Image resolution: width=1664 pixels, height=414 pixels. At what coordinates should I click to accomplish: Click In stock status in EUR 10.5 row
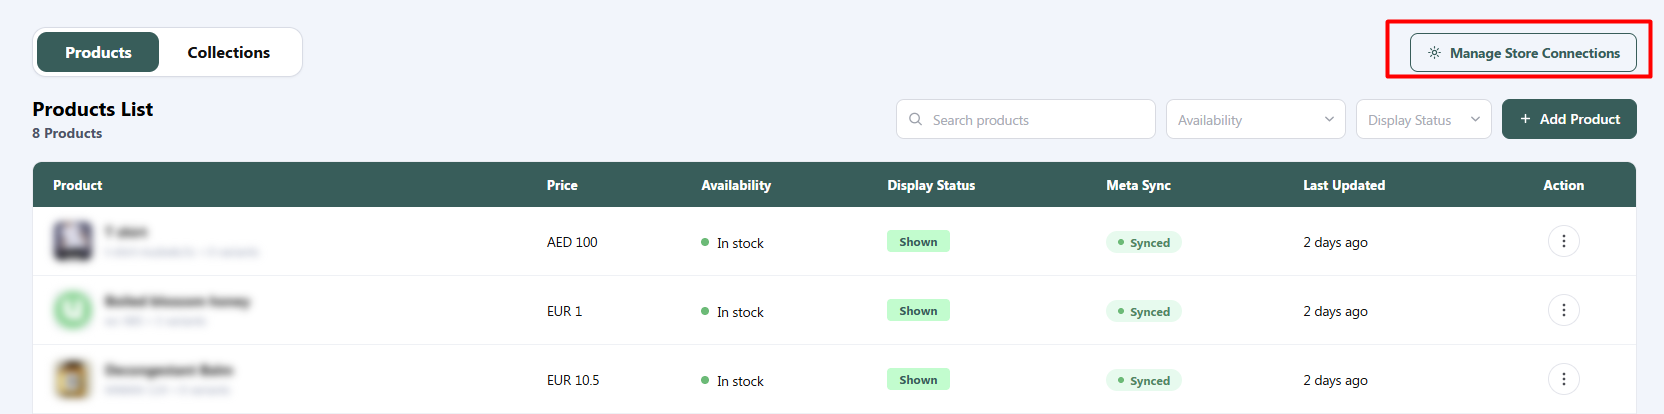click(x=732, y=381)
